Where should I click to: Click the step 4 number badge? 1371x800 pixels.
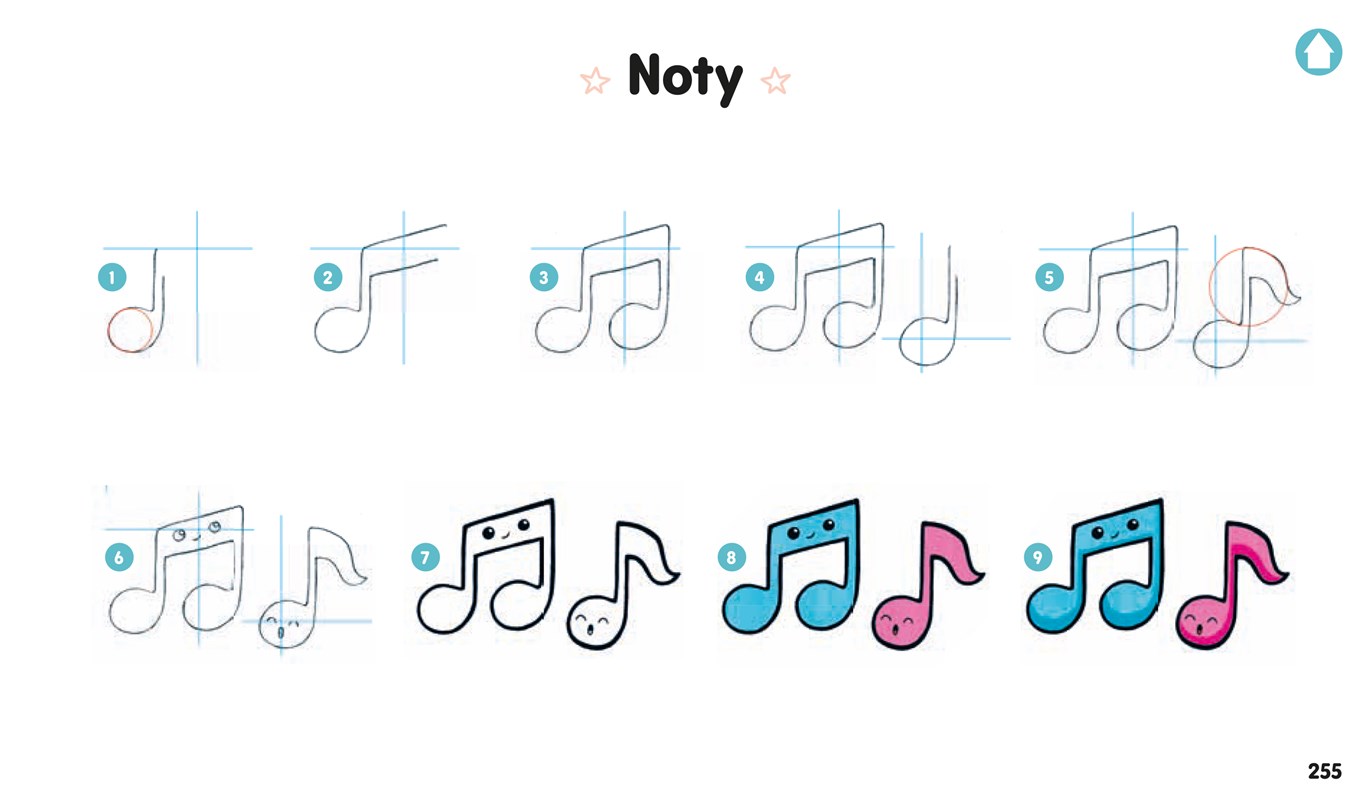coord(760,277)
